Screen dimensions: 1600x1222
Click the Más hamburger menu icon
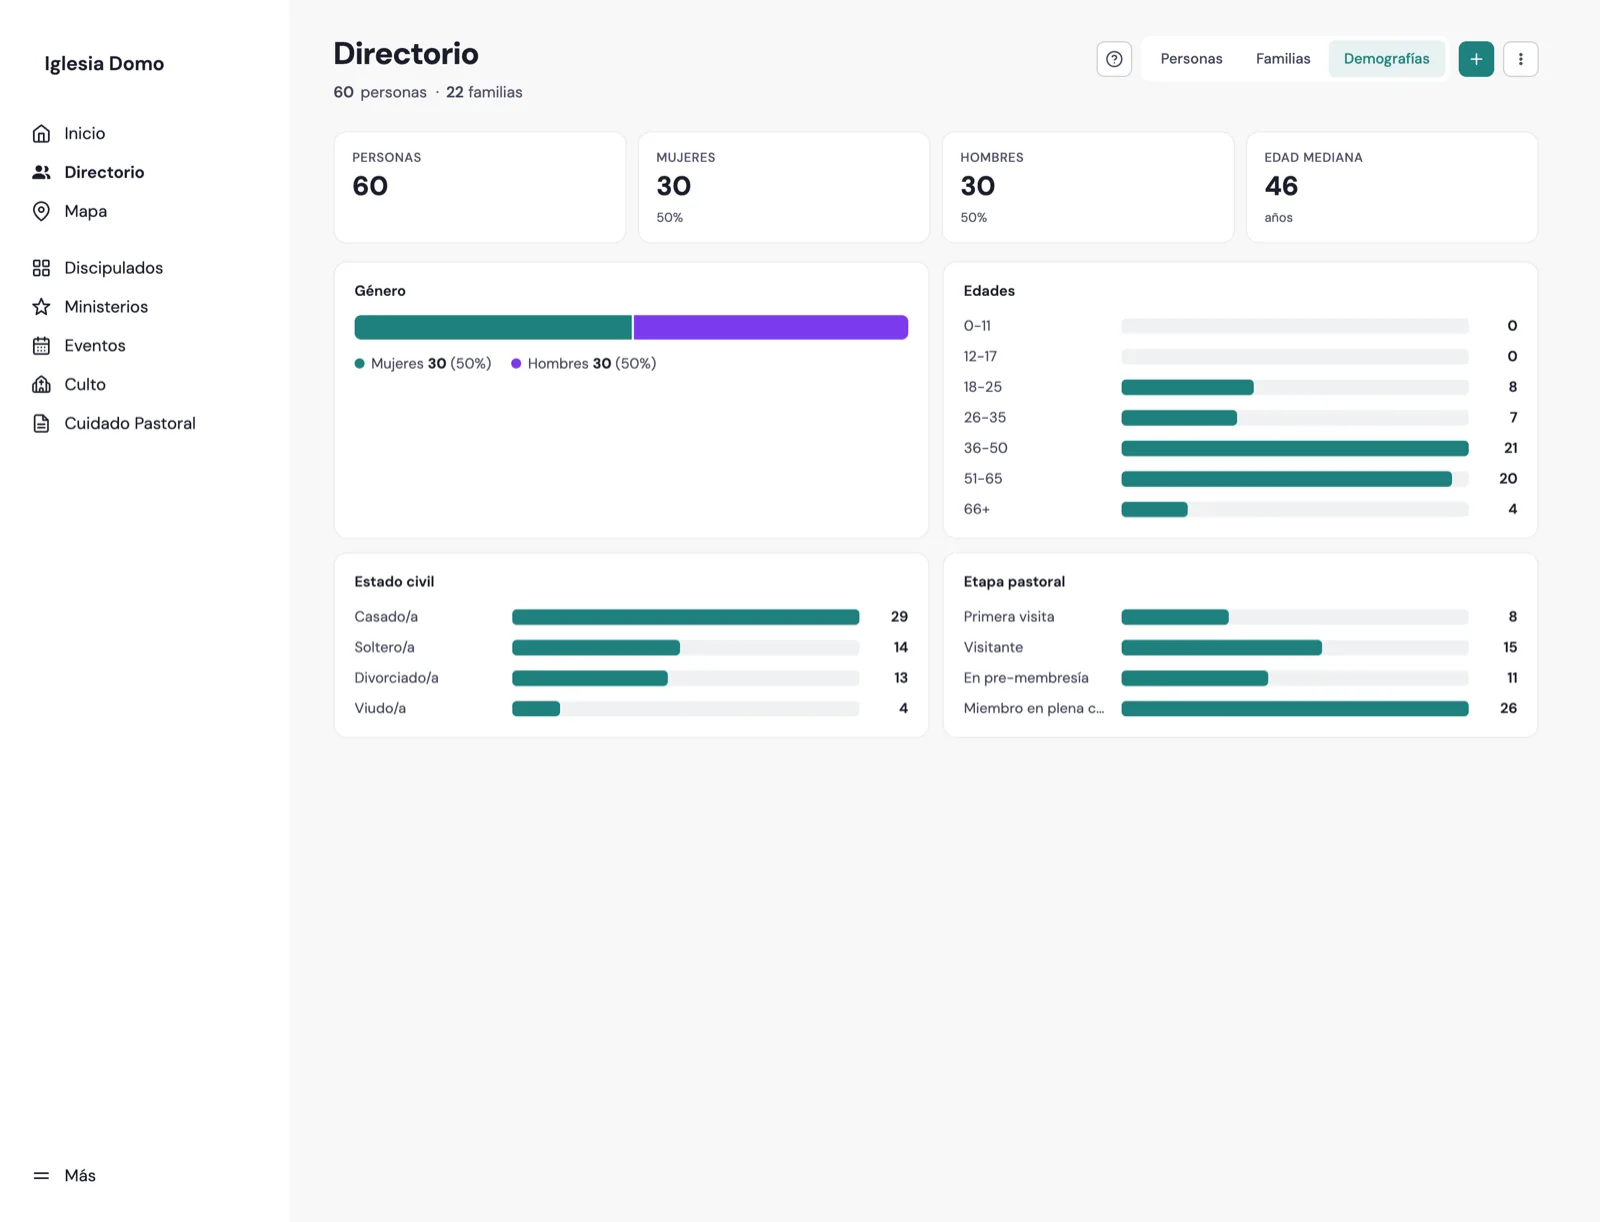[x=41, y=1176]
